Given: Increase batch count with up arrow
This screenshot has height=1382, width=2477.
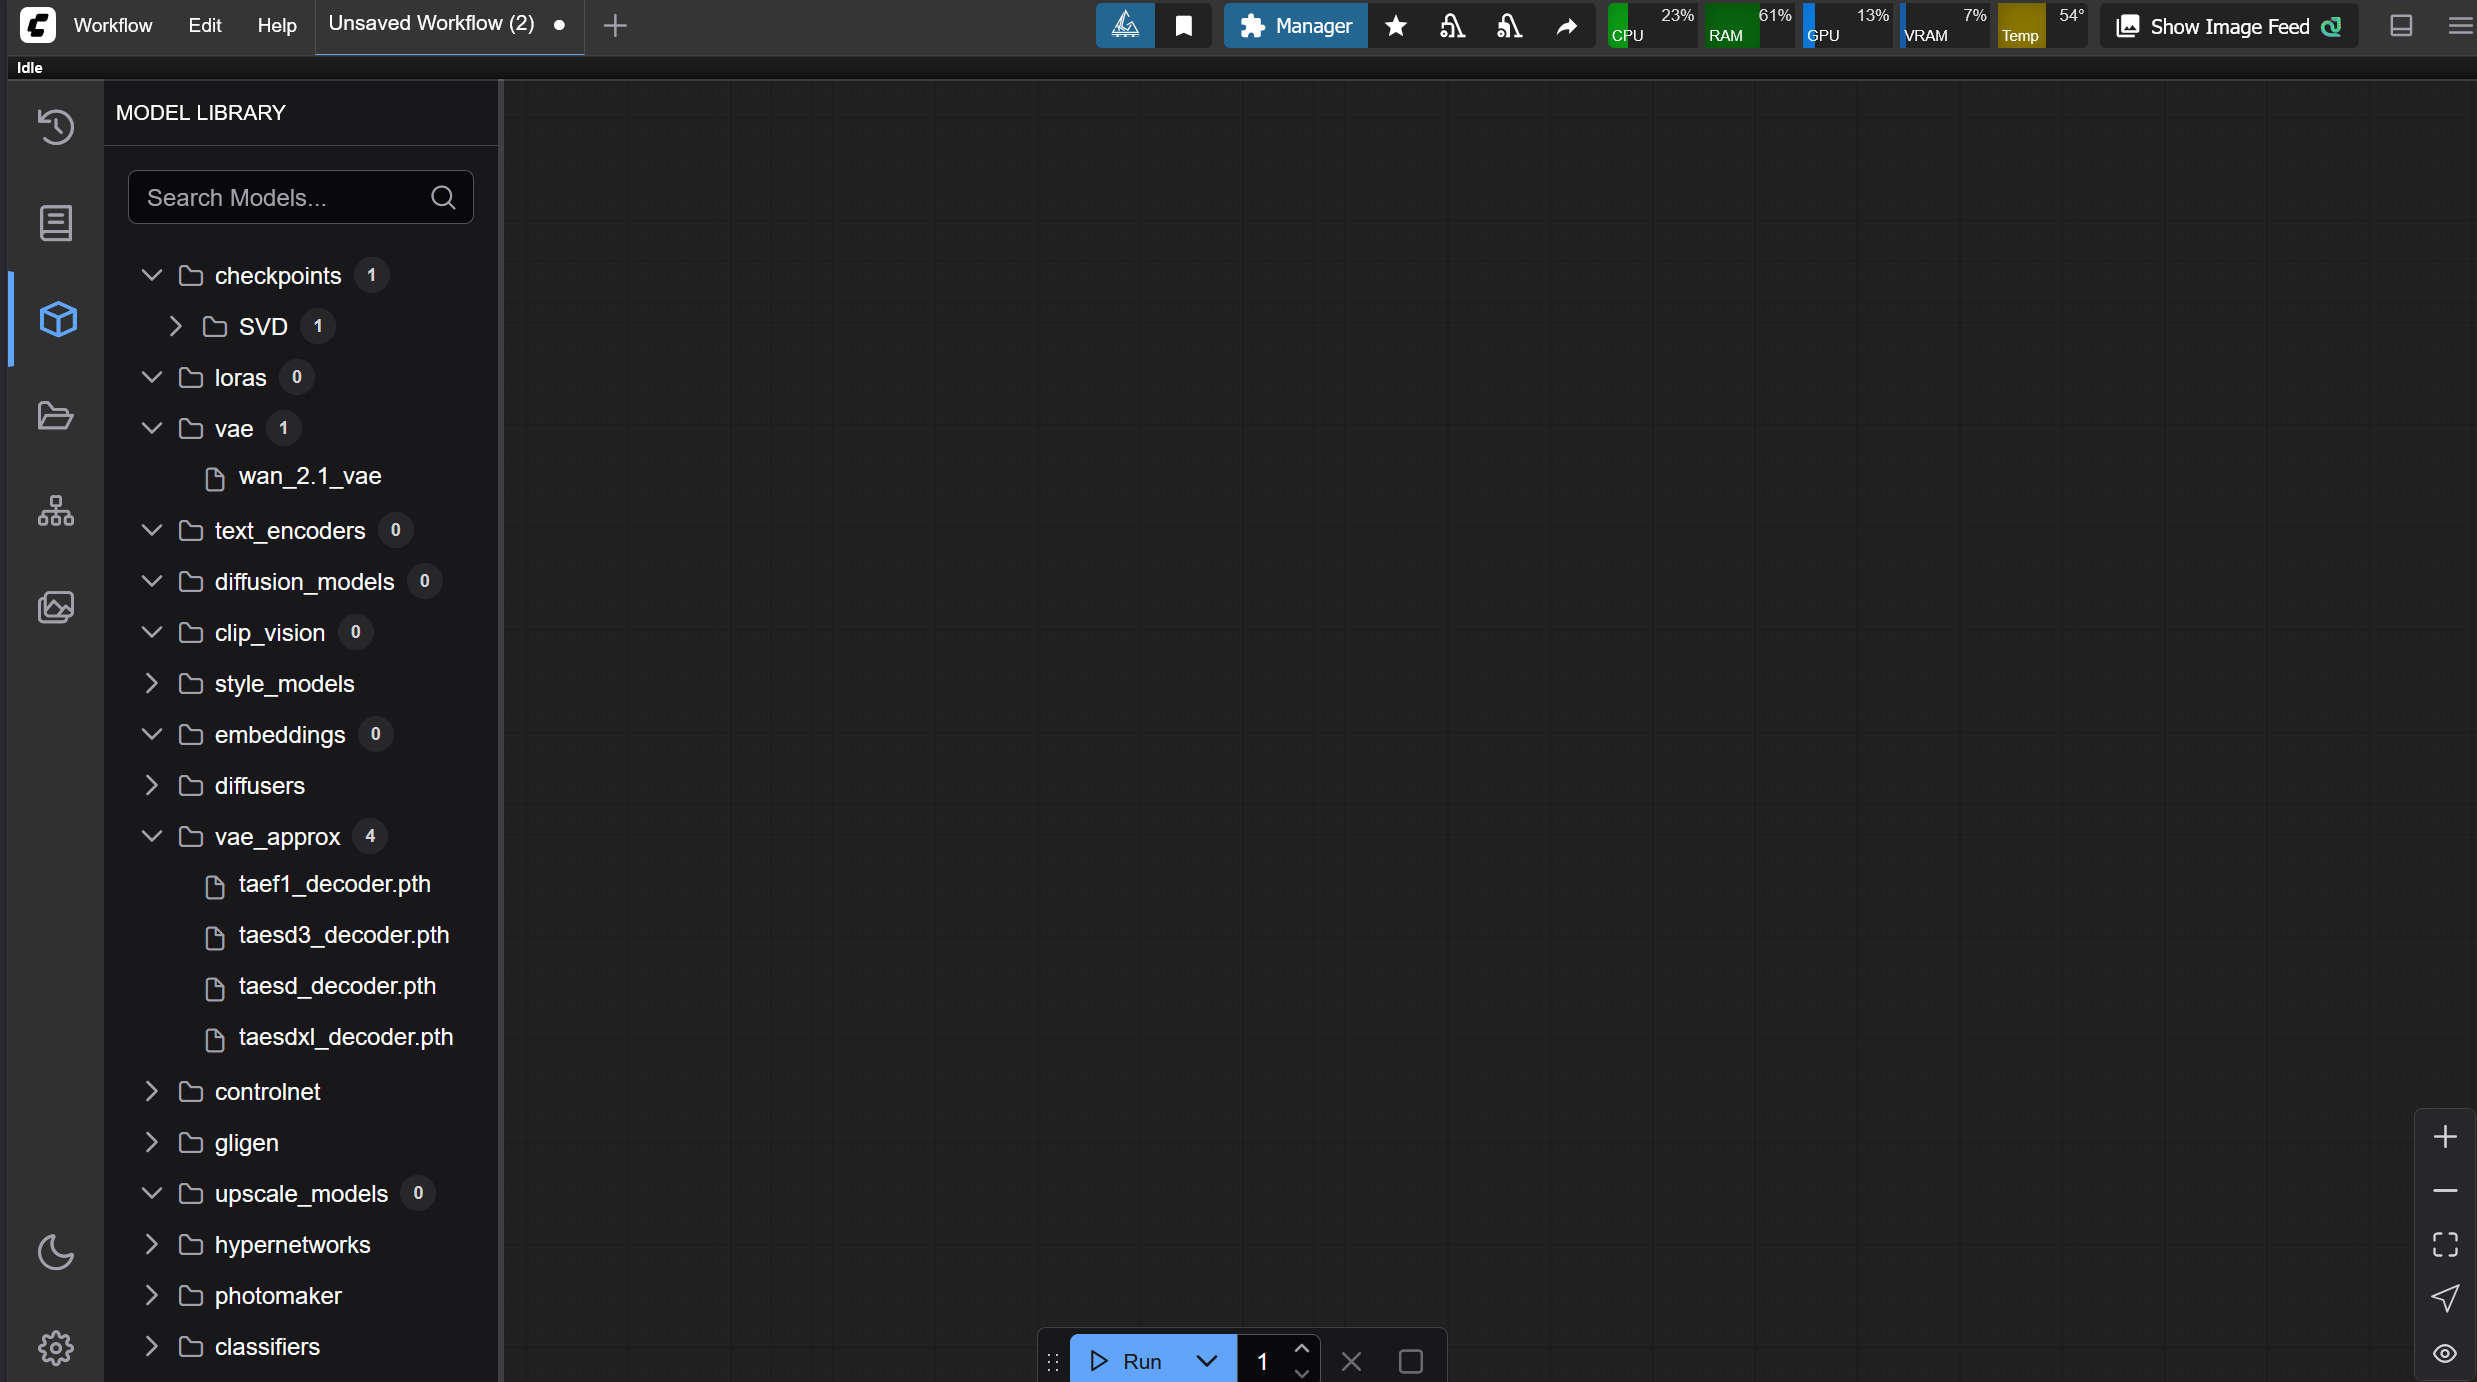Looking at the screenshot, I should tap(1301, 1348).
